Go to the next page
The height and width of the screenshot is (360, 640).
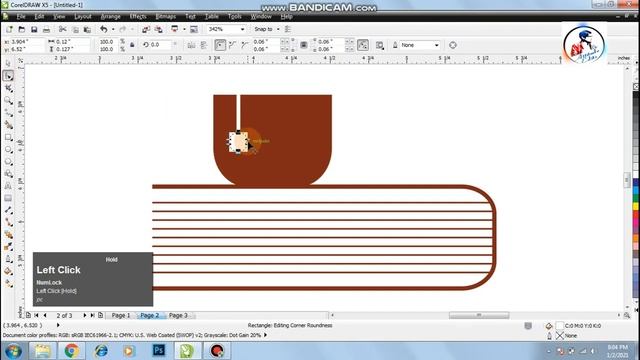point(84,316)
